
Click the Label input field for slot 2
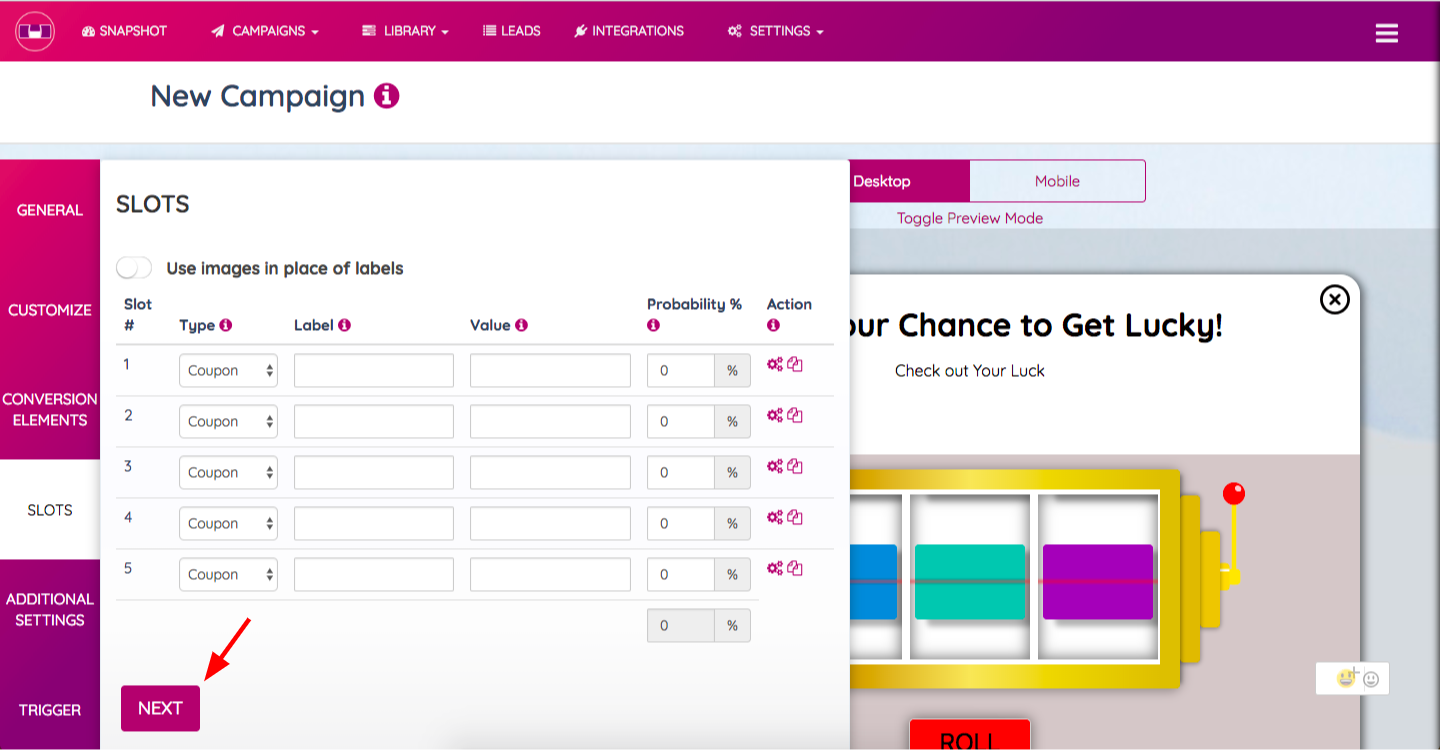coord(374,421)
